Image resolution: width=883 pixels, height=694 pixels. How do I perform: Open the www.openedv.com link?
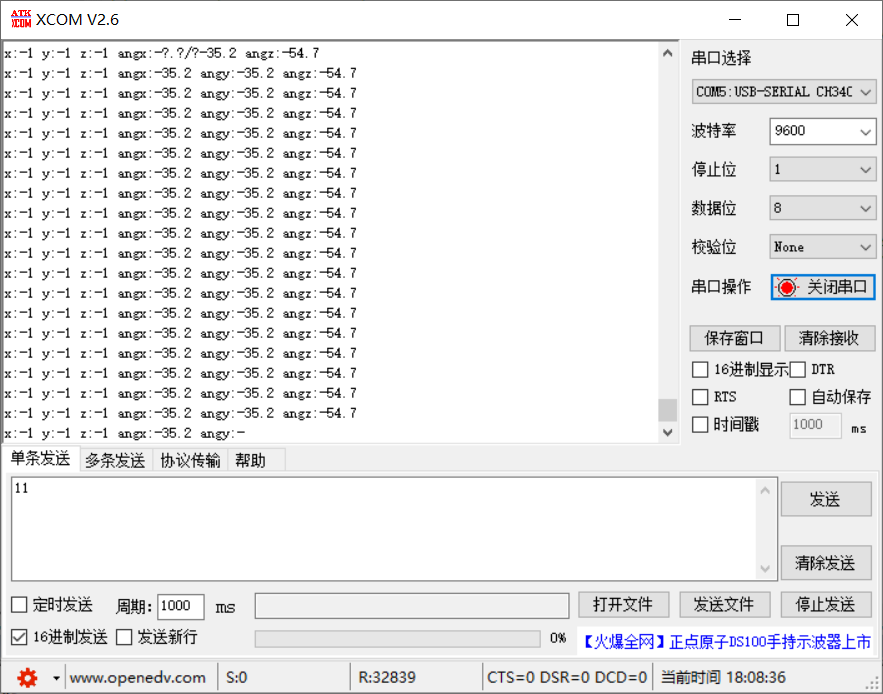[137, 678]
